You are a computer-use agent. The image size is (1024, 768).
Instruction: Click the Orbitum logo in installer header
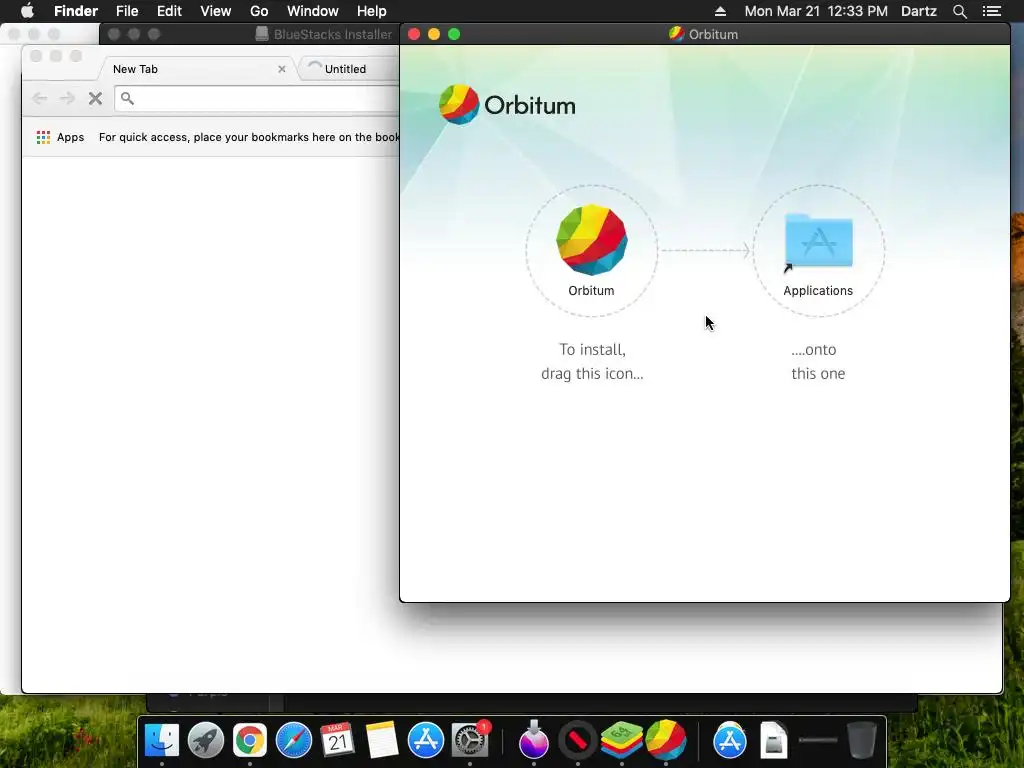pyautogui.click(x=507, y=104)
